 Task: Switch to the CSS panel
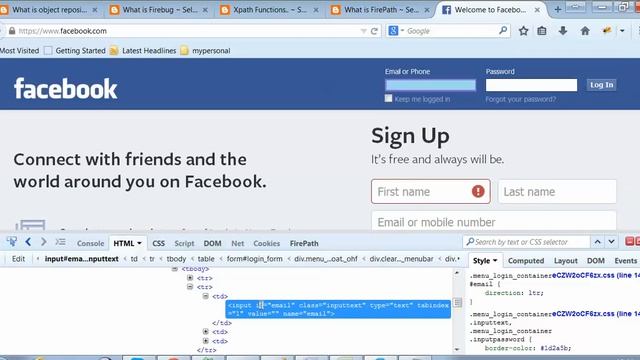(x=158, y=243)
